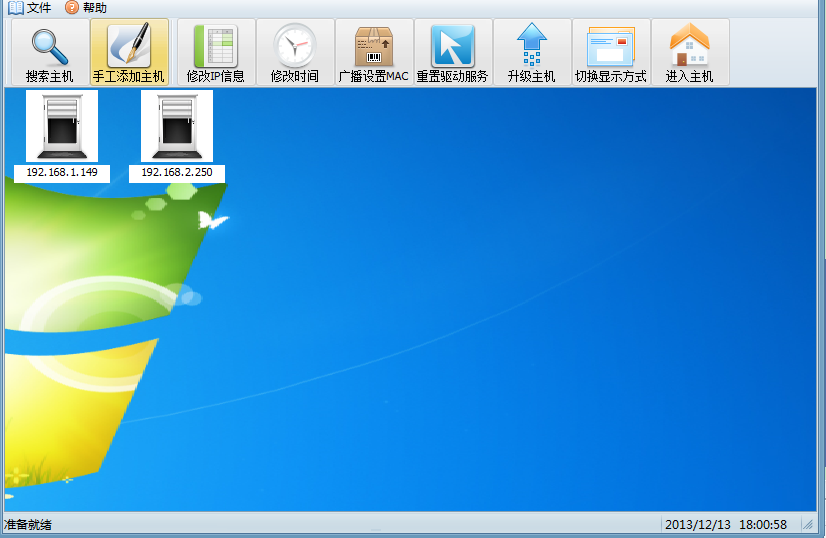Click the time 18:00:58 in status bar

pyautogui.click(x=763, y=525)
